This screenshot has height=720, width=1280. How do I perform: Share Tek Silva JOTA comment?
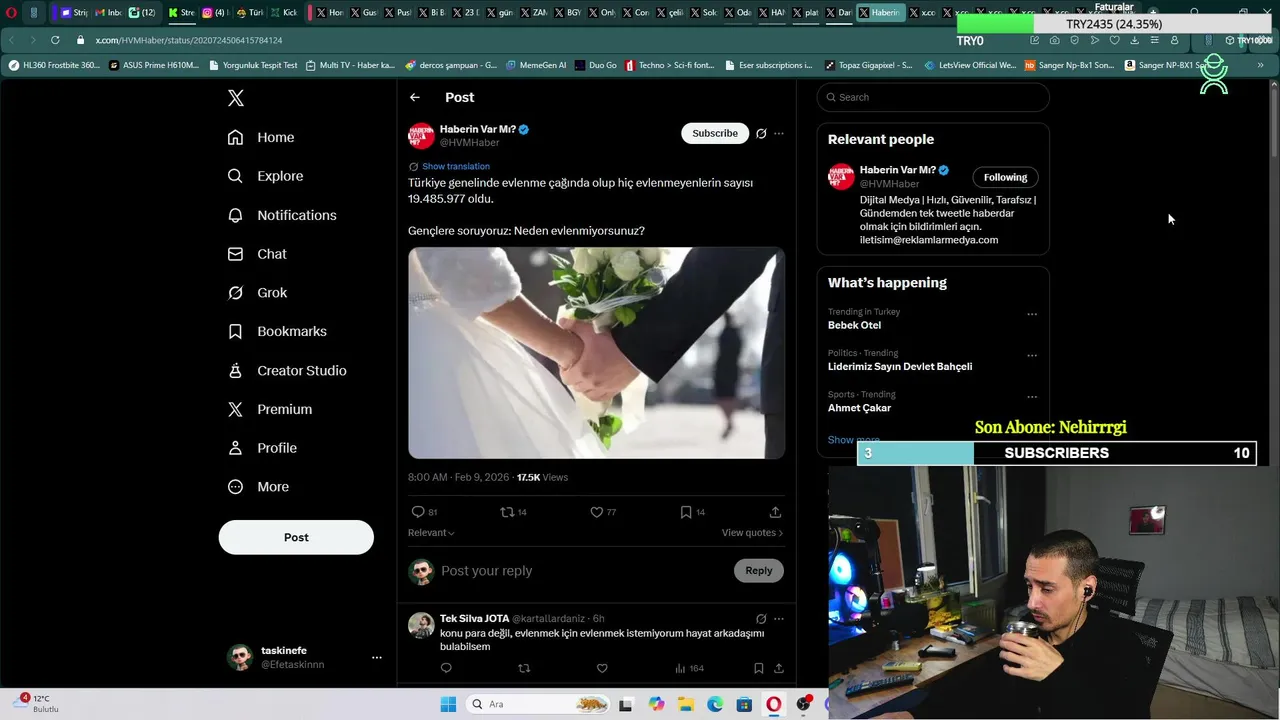(779, 668)
